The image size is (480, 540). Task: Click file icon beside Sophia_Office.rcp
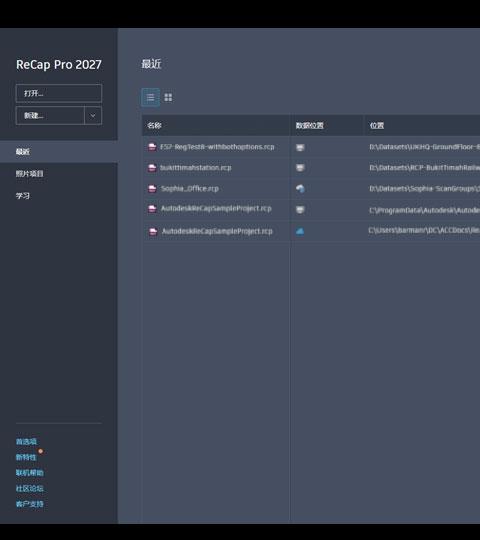(x=152, y=189)
